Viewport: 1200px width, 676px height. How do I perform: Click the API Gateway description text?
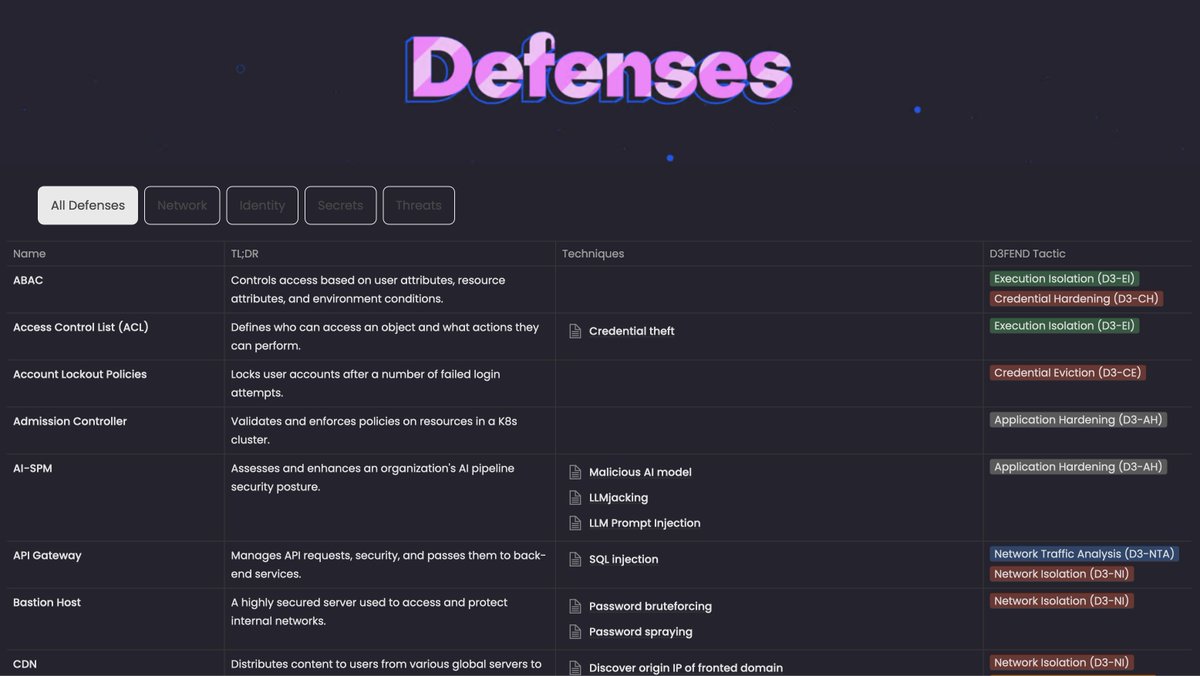[388, 565]
